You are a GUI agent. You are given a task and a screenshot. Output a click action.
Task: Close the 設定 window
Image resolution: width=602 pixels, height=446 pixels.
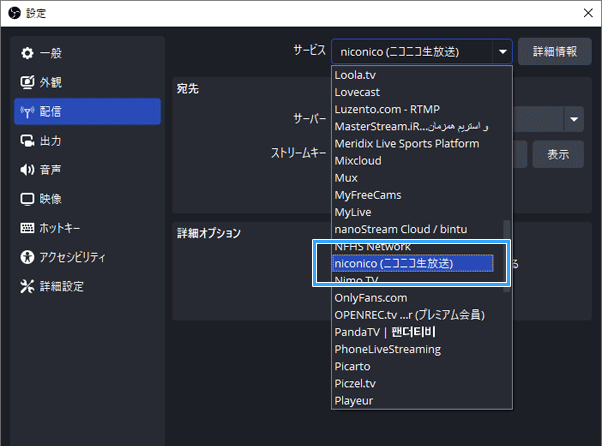click(588, 13)
